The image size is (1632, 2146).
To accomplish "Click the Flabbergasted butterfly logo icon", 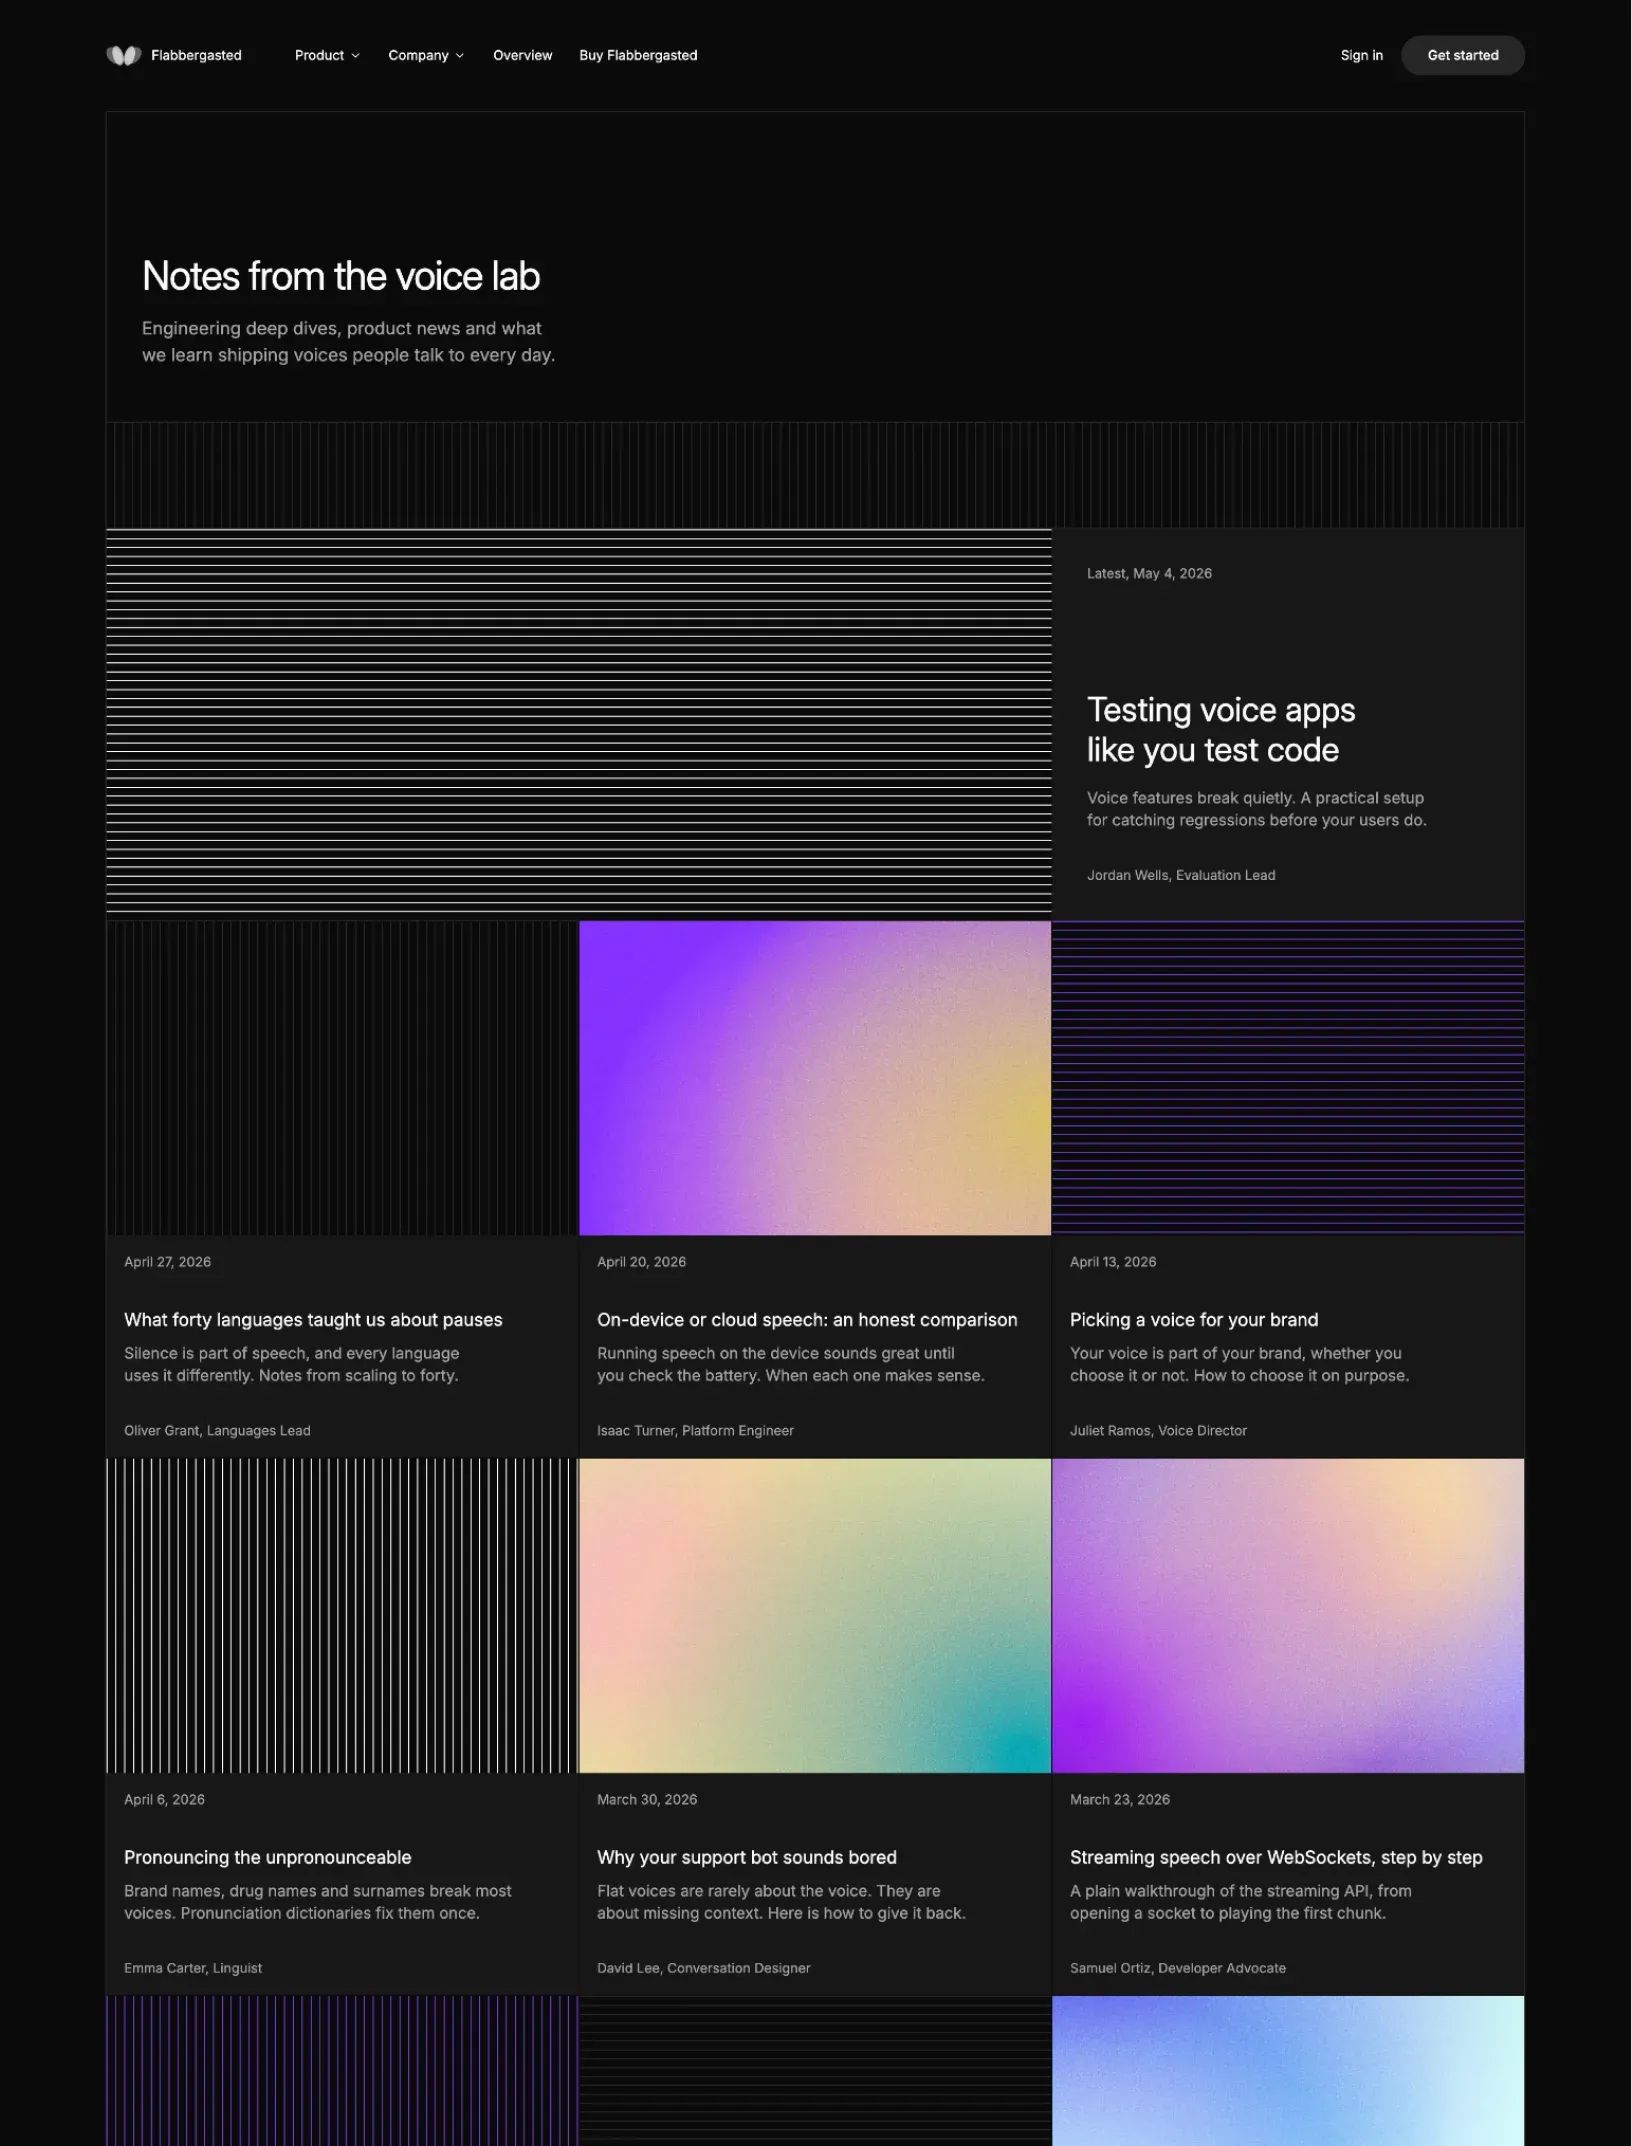I will pyautogui.click(x=124, y=56).
